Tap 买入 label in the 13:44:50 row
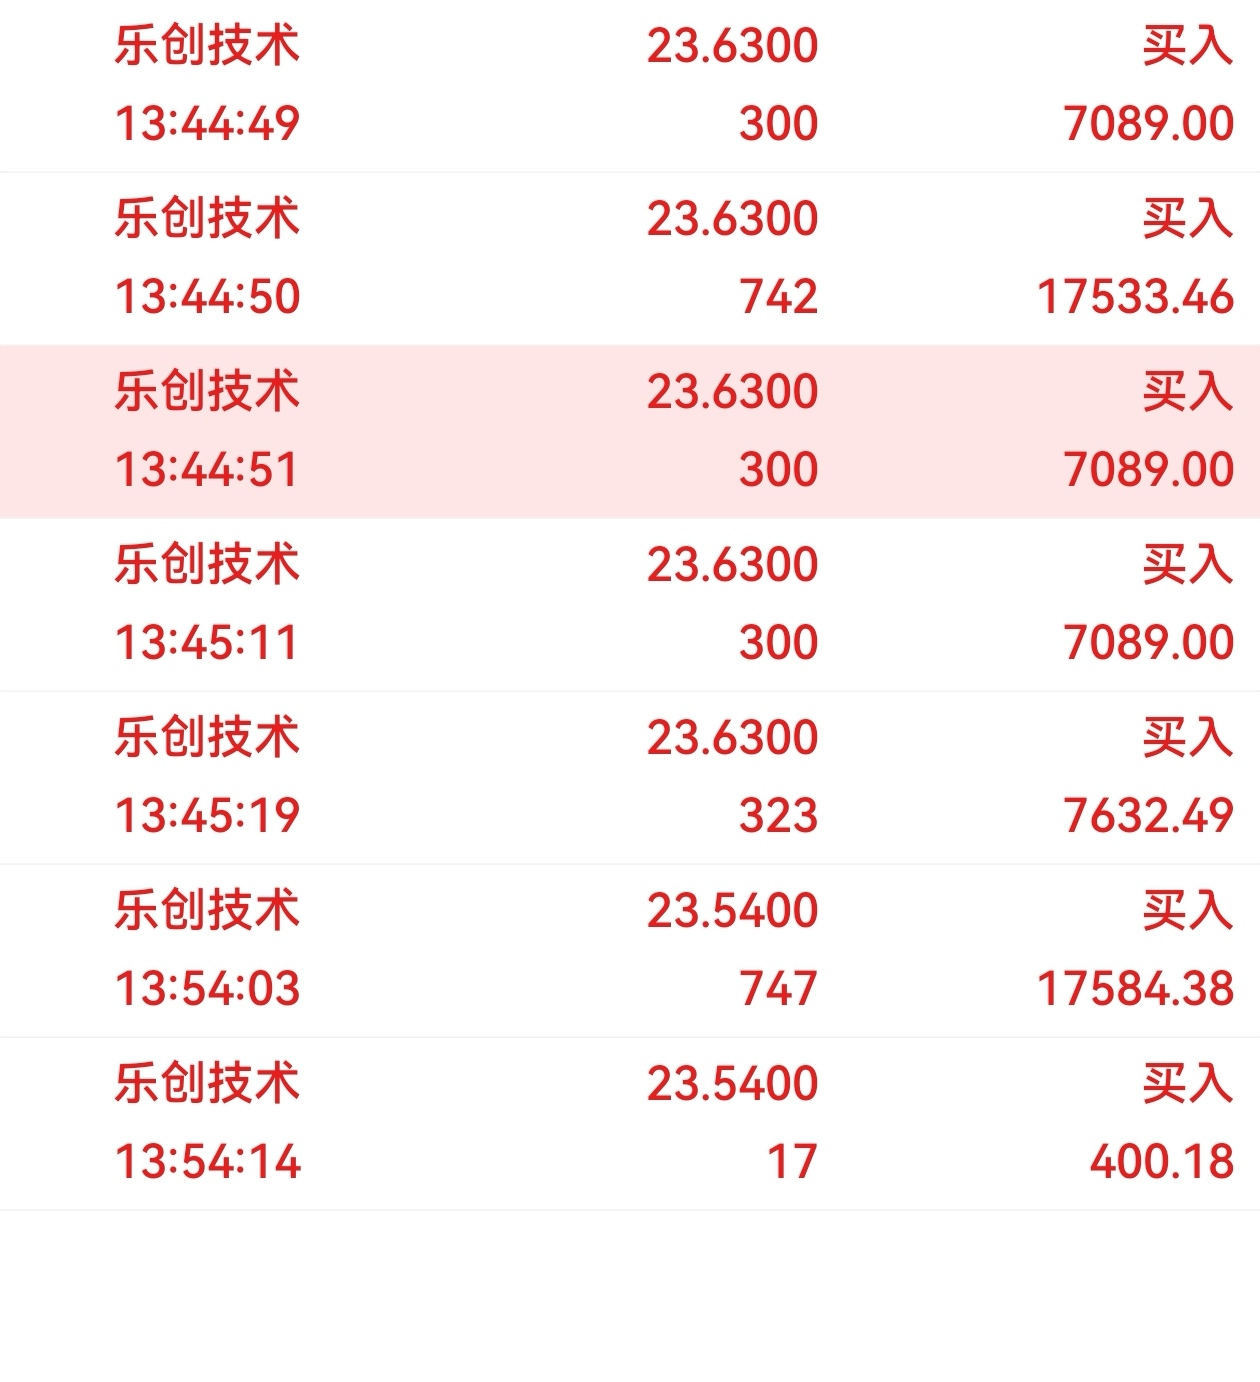 (x=1187, y=218)
